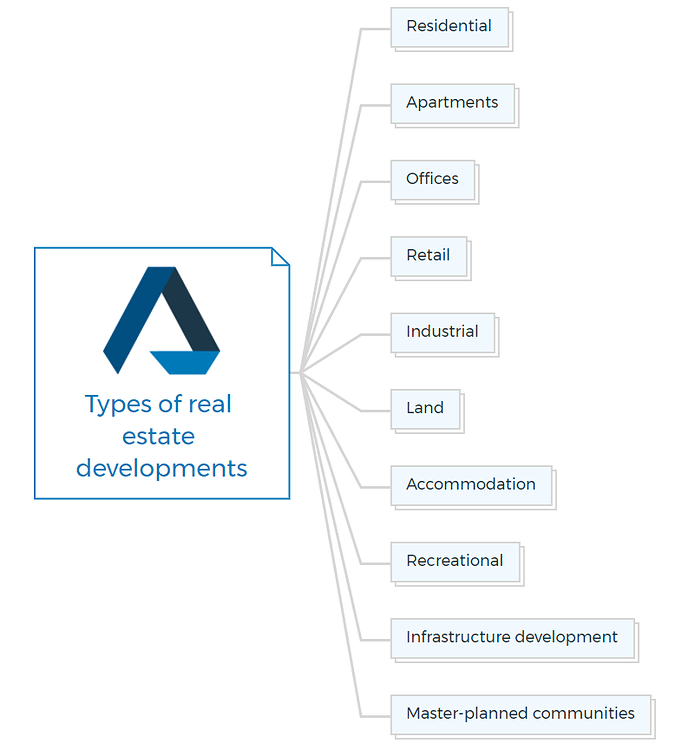The height and width of the screenshot is (750, 694).
Task: Click the "Types of real estate developments" title
Action: point(161,436)
